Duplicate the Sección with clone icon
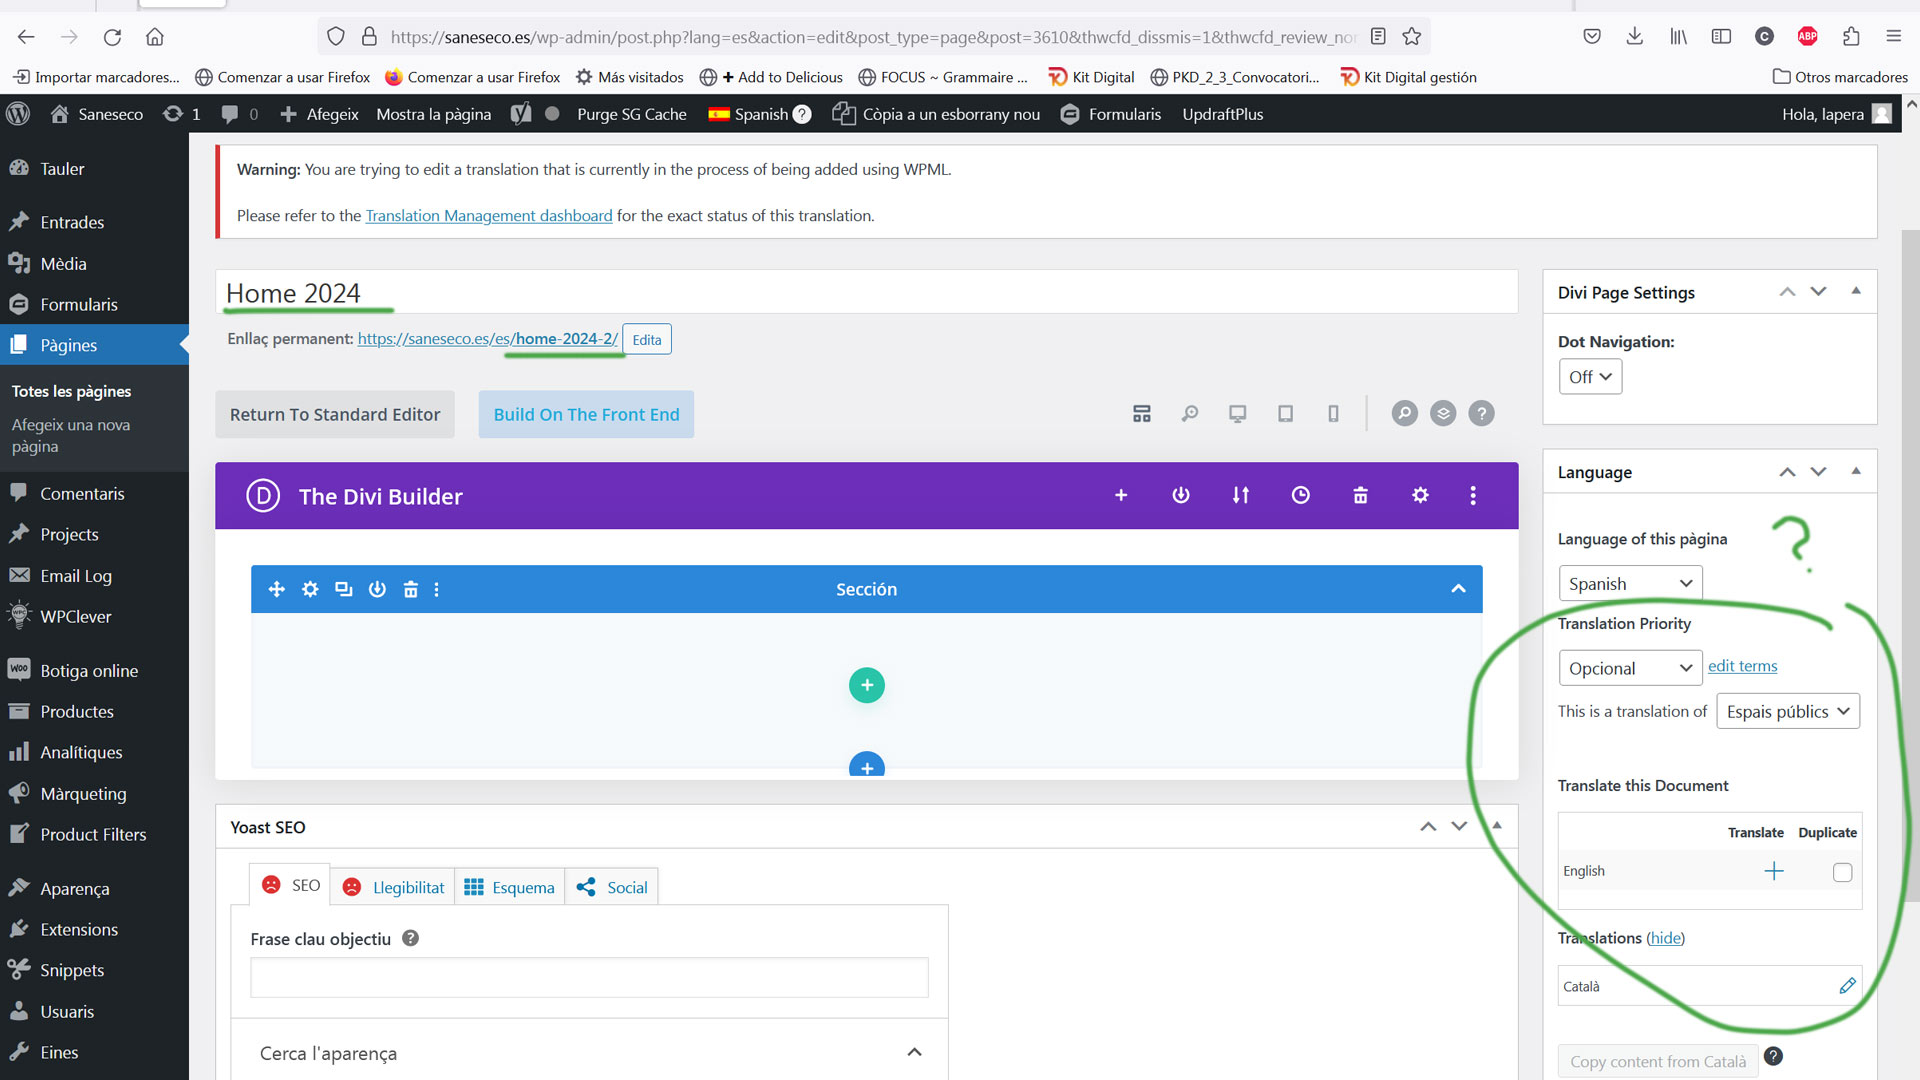The image size is (1920, 1080). tap(344, 589)
